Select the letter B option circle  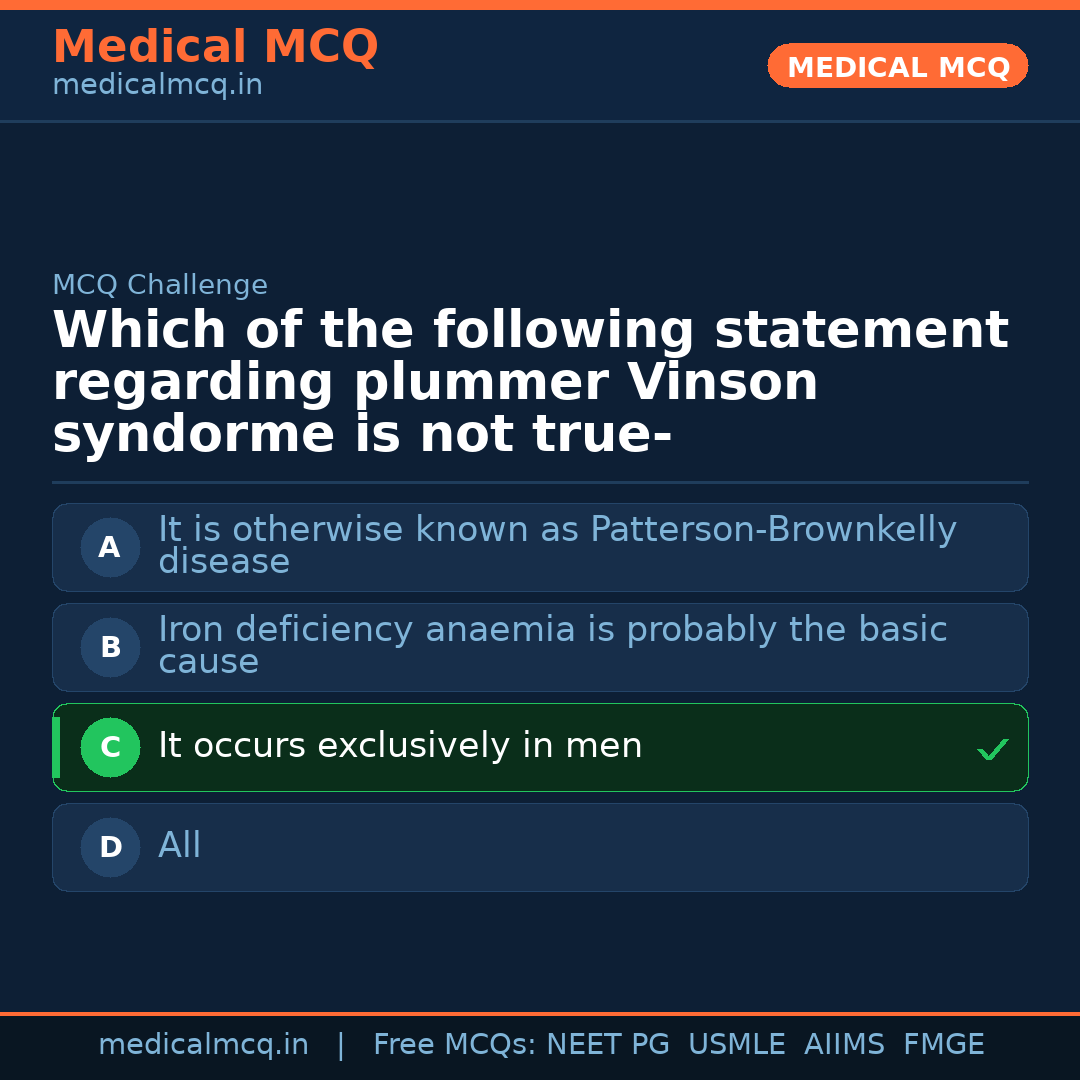(110, 647)
